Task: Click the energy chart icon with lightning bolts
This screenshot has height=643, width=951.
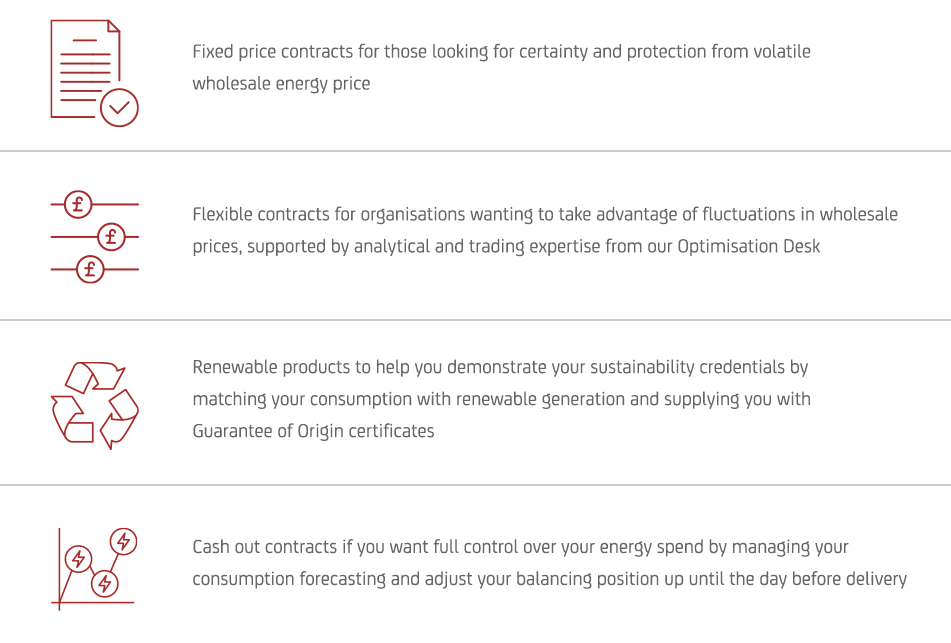Action: tap(94, 568)
